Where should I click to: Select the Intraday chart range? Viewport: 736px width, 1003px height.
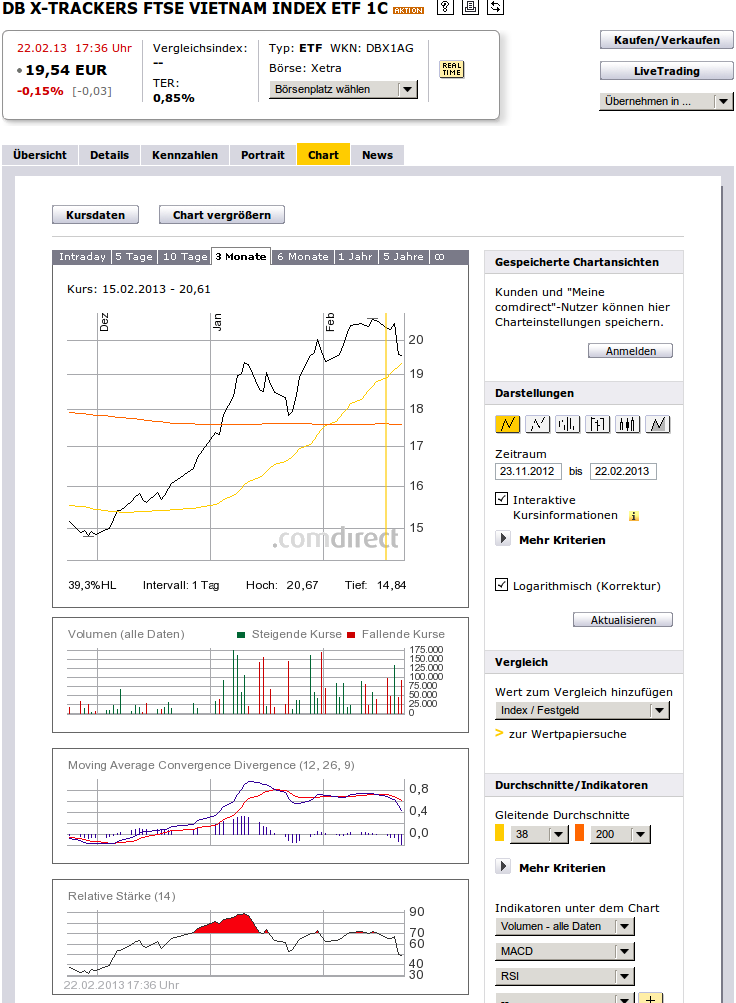(82, 257)
